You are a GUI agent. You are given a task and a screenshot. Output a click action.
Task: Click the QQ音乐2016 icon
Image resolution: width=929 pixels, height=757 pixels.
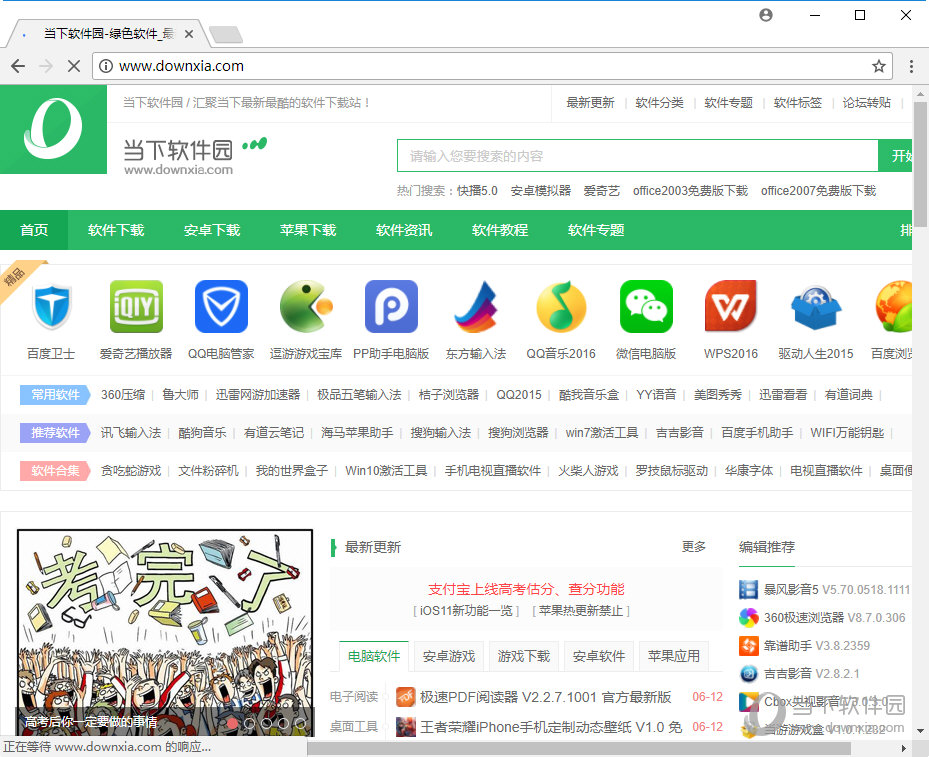pyautogui.click(x=561, y=306)
